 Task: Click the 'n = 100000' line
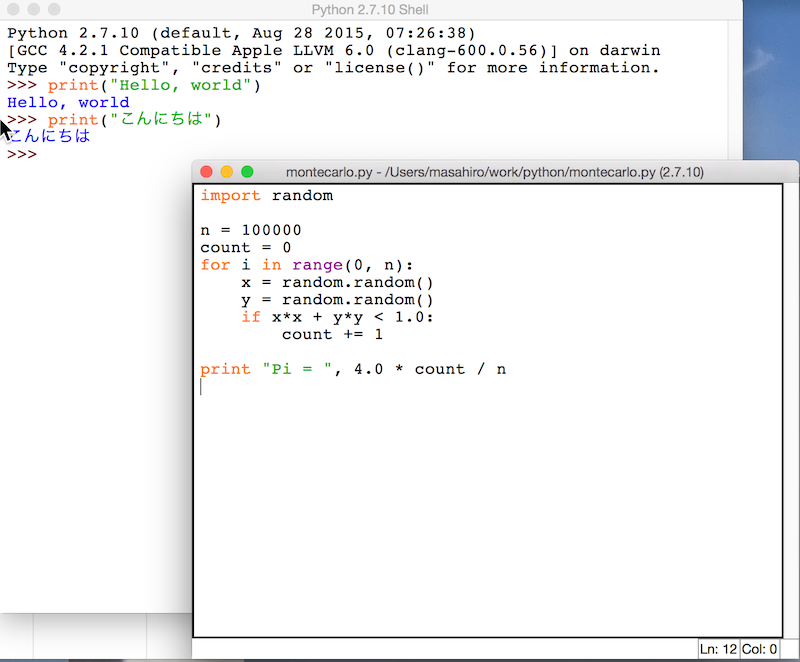pos(251,230)
